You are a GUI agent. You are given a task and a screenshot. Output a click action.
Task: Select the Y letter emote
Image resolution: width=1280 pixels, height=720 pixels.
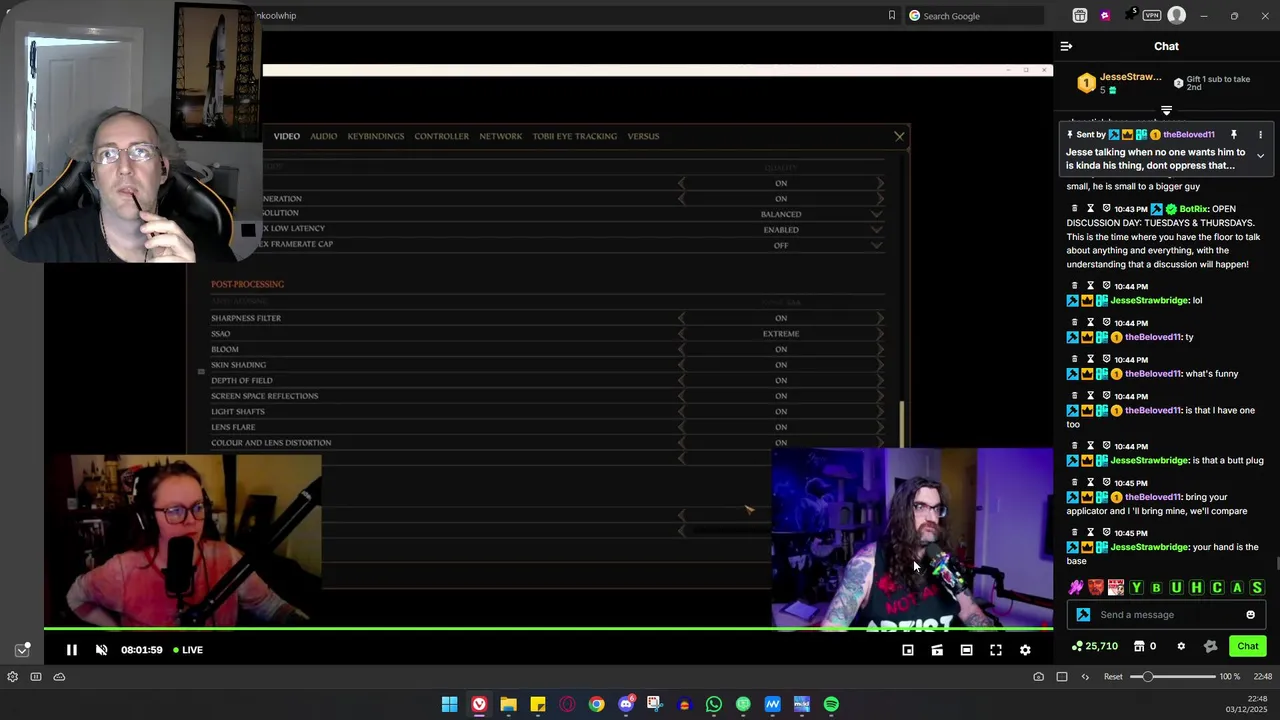pos(1136,588)
